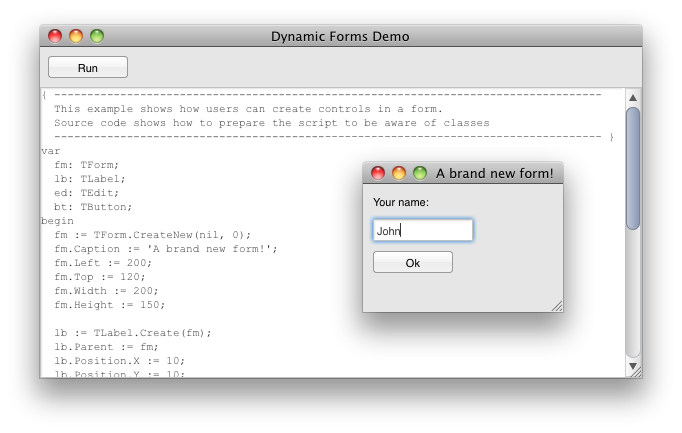Click the Run button
Screen dimensions: 682x433
[88, 67]
